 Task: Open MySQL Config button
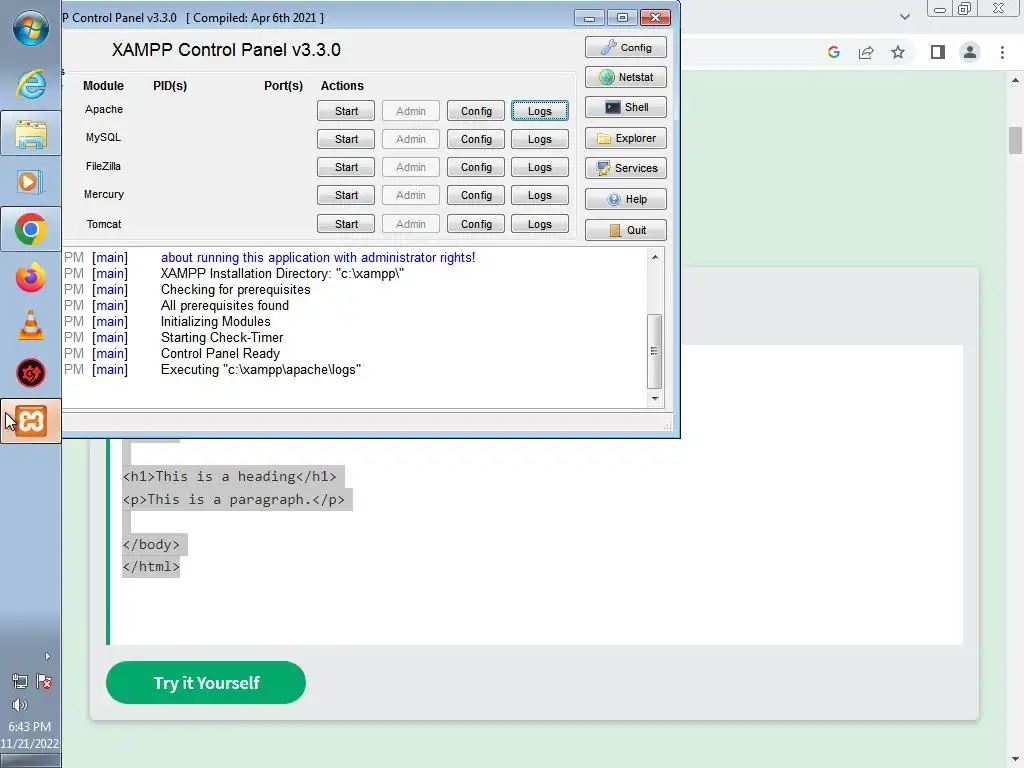click(x=476, y=139)
